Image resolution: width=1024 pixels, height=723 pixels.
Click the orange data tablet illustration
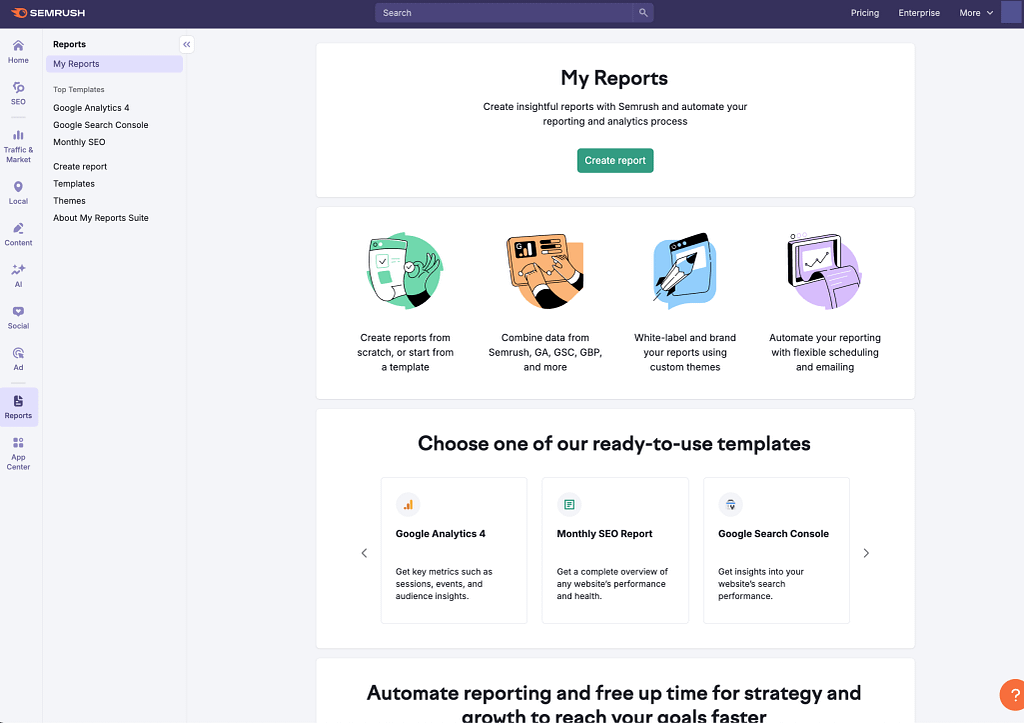click(x=545, y=270)
